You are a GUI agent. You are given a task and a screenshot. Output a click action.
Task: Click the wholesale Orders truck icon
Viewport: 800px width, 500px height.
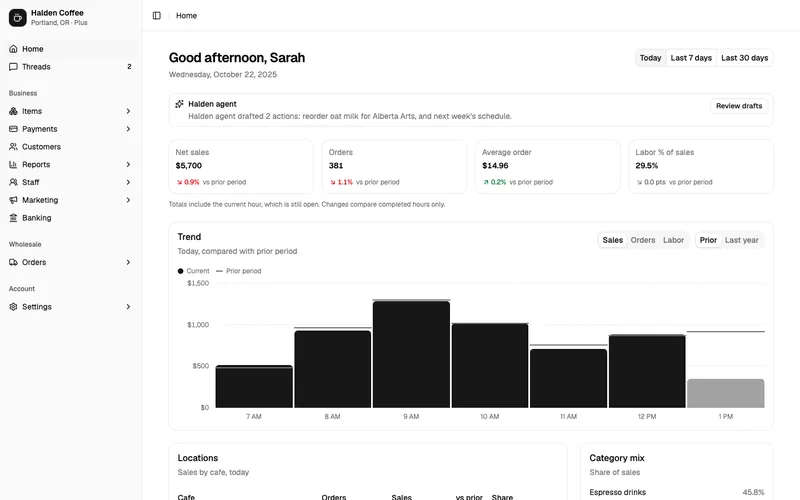(13, 262)
